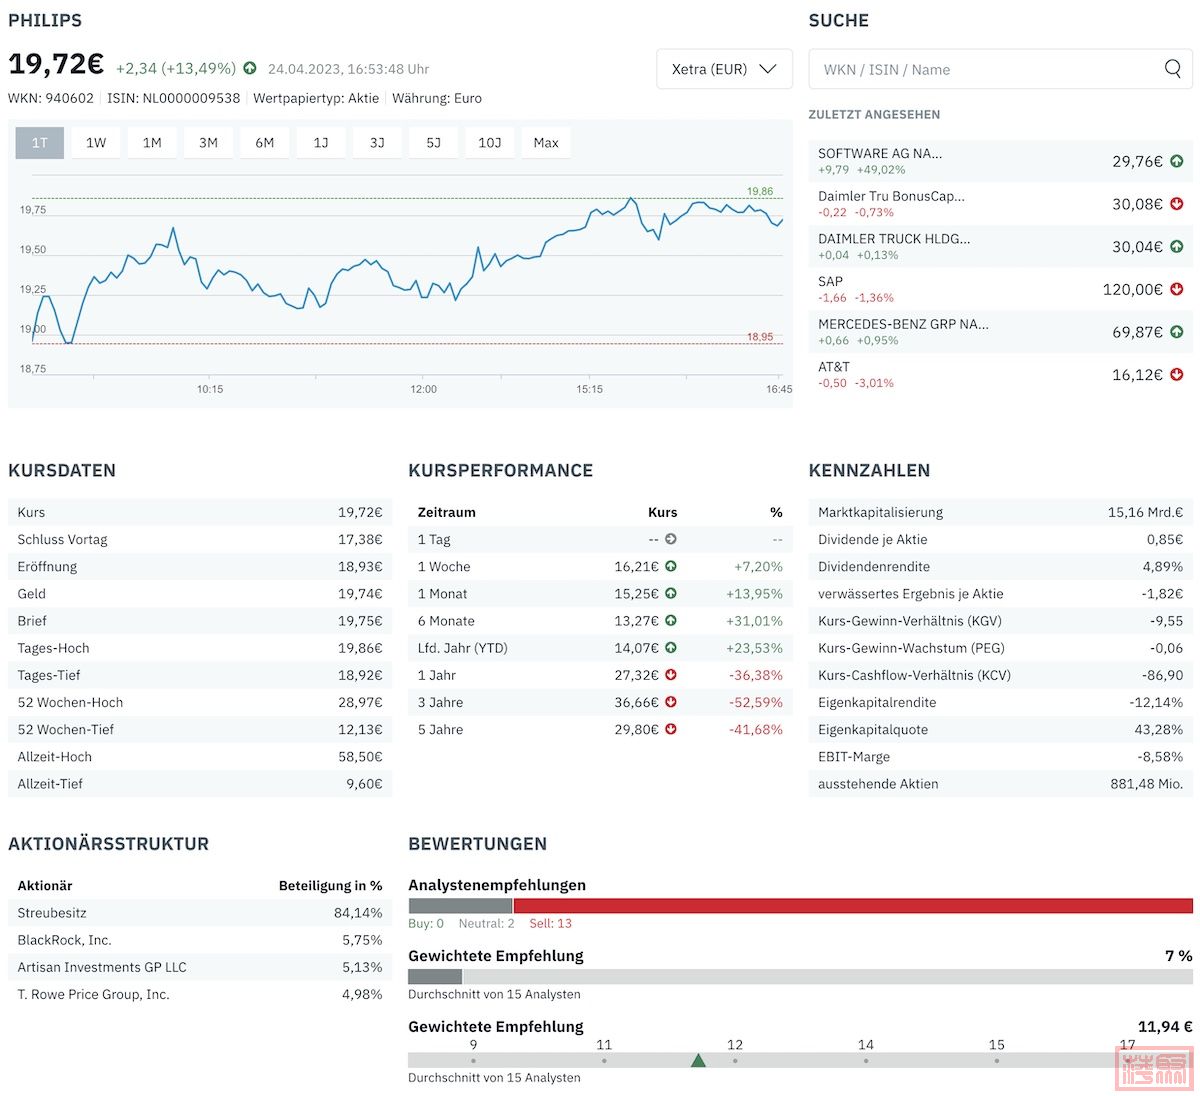Image resolution: width=1200 pixels, height=1096 pixels.
Task: Click the 52 Wochen-Hoch value 28,97€
Action: point(360,702)
